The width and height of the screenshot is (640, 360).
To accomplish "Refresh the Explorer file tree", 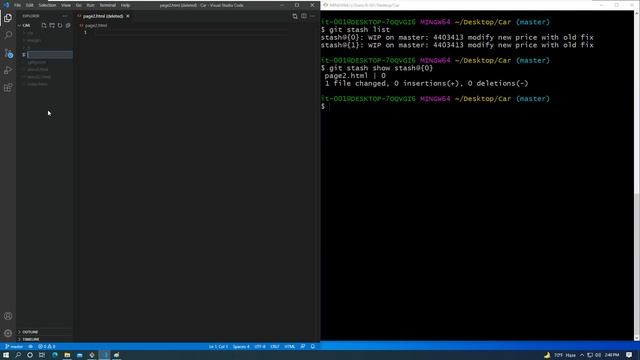I will pos(60,25).
